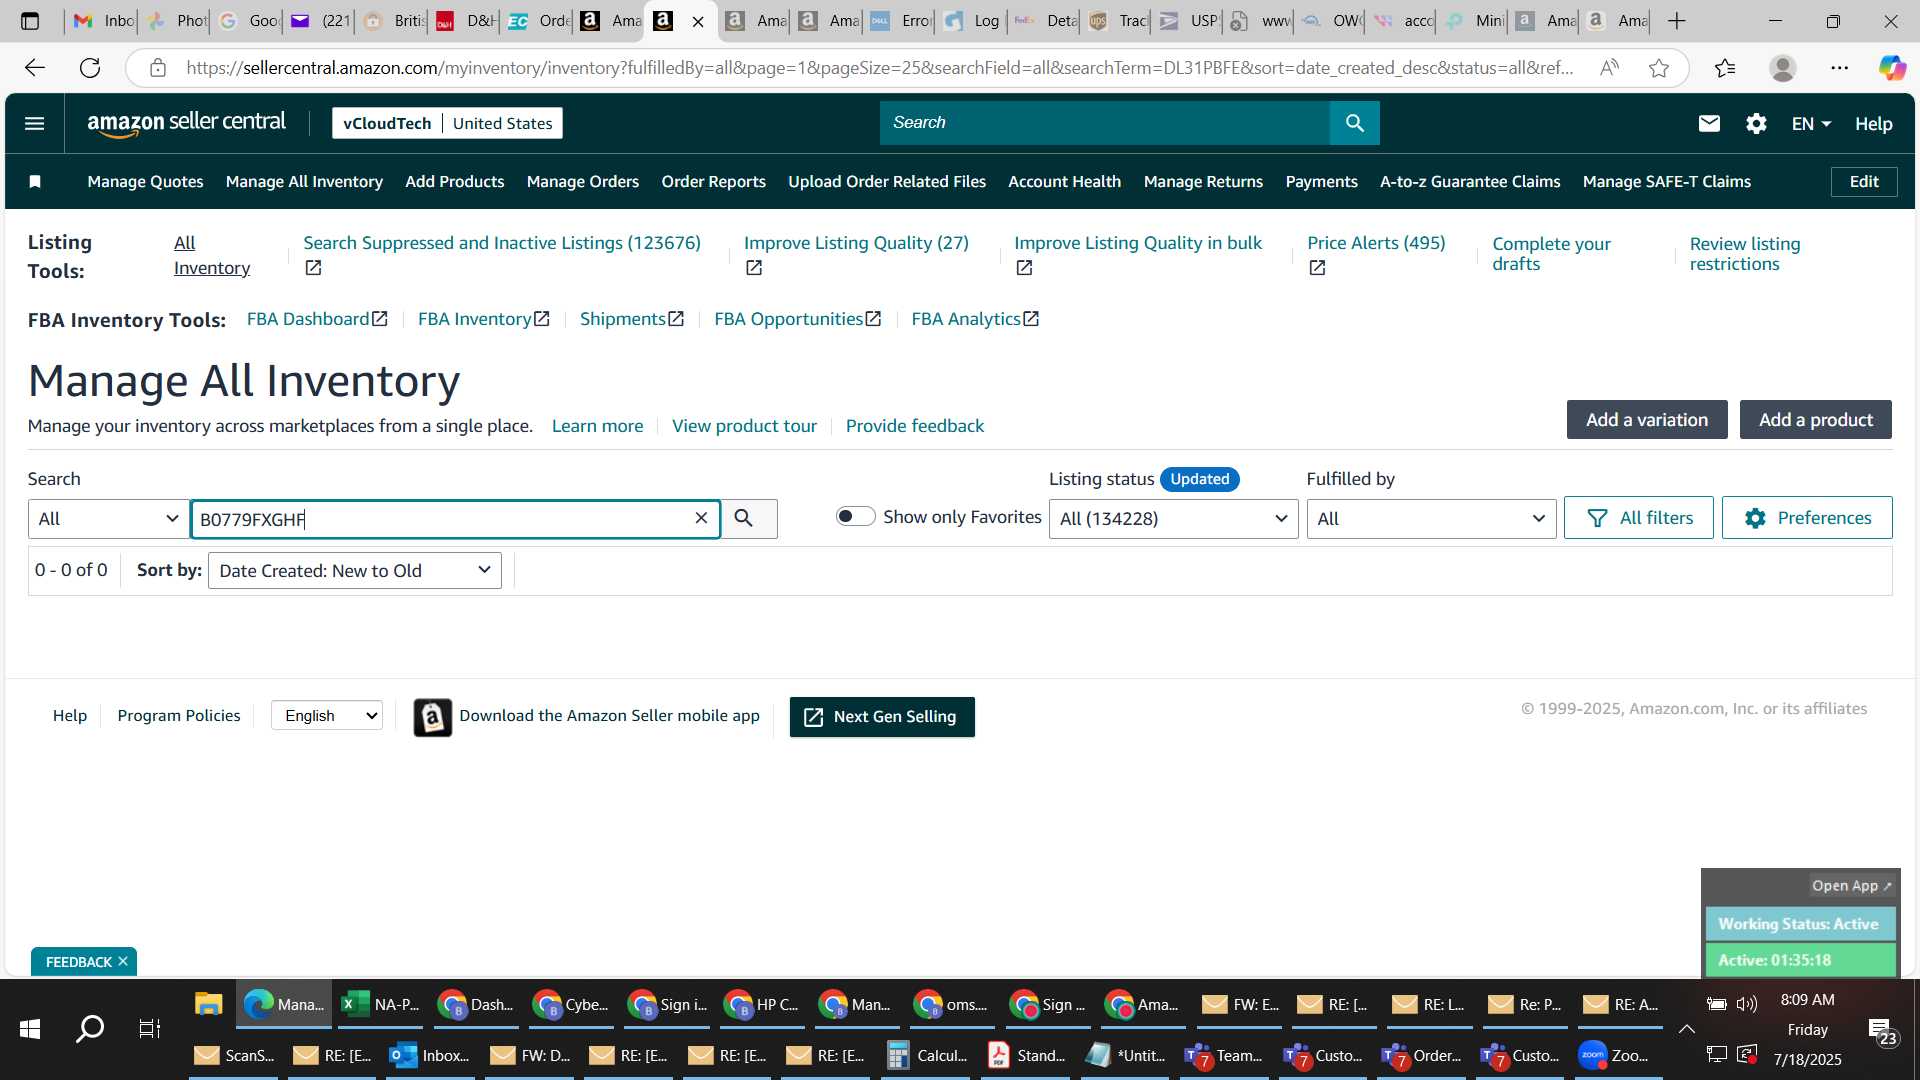Image resolution: width=1920 pixels, height=1080 pixels.
Task: Click Next Gen Selling button
Action: (x=882, y=717)
